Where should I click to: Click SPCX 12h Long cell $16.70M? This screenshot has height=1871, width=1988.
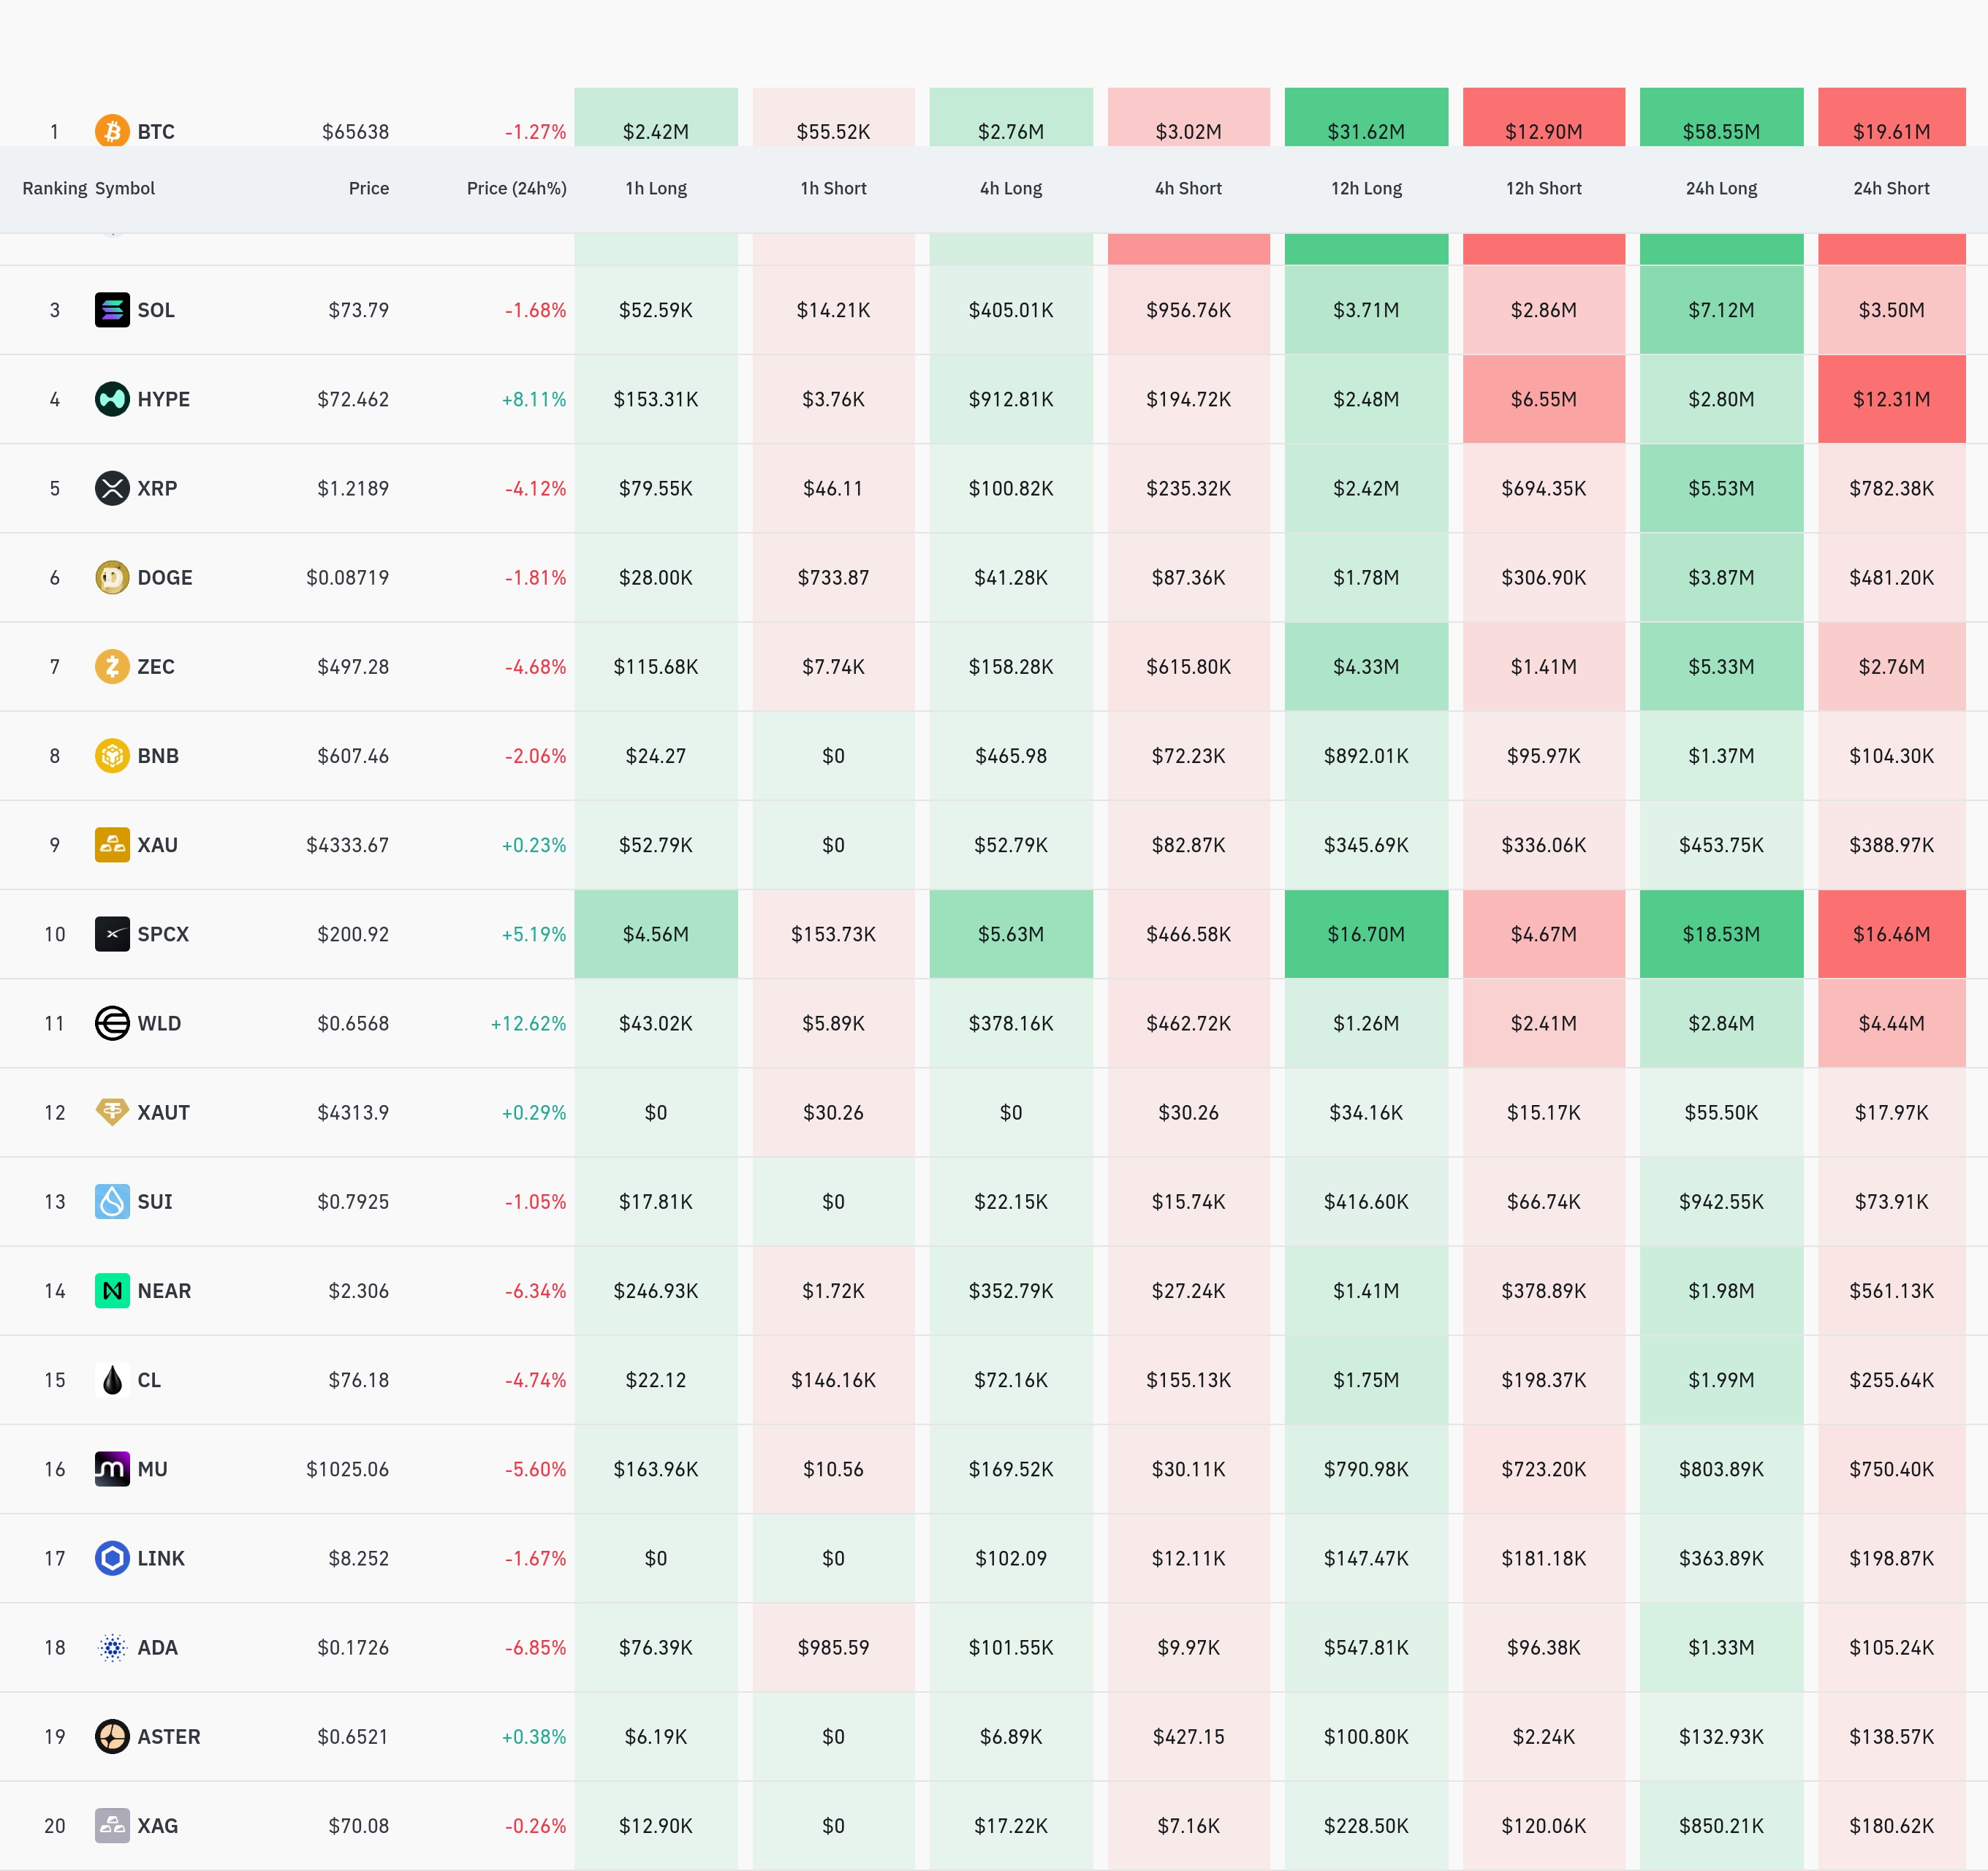click(x=1366, y=934)
